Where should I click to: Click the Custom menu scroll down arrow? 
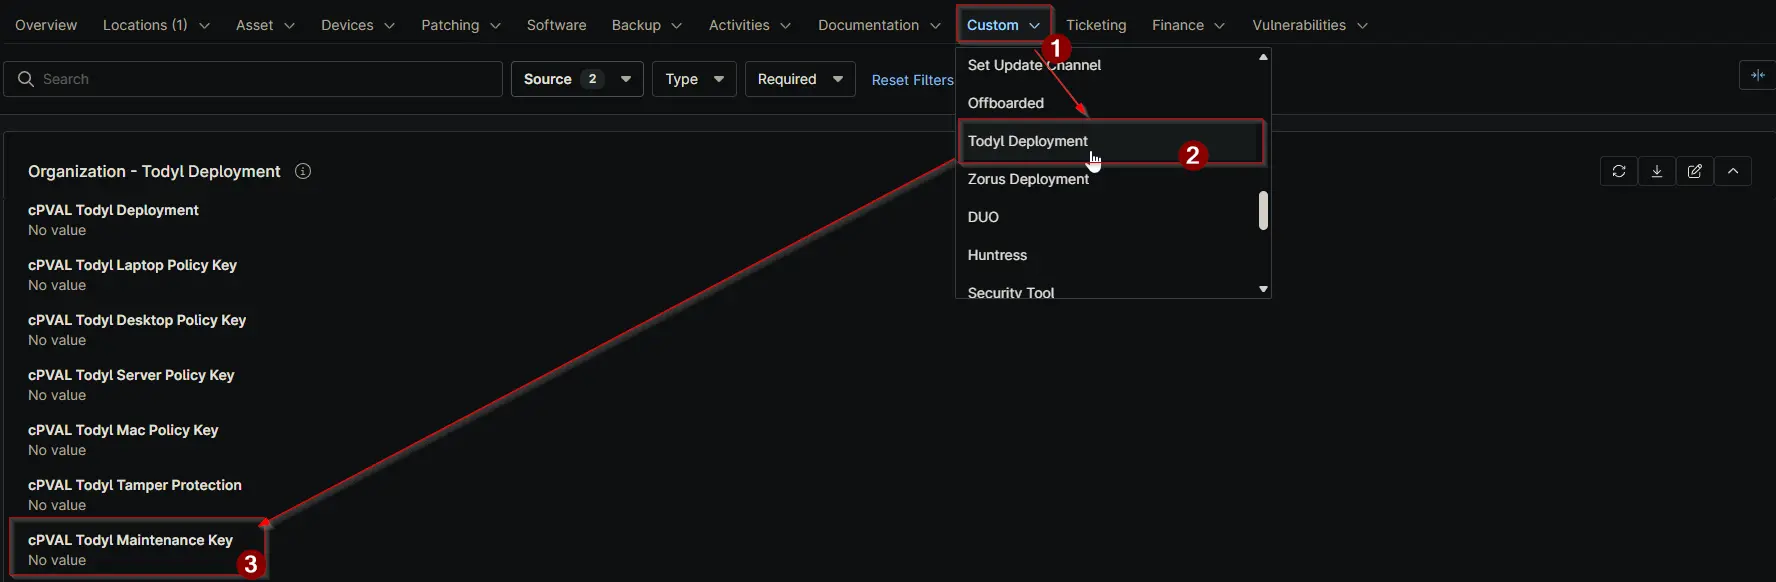[1263, 289]
